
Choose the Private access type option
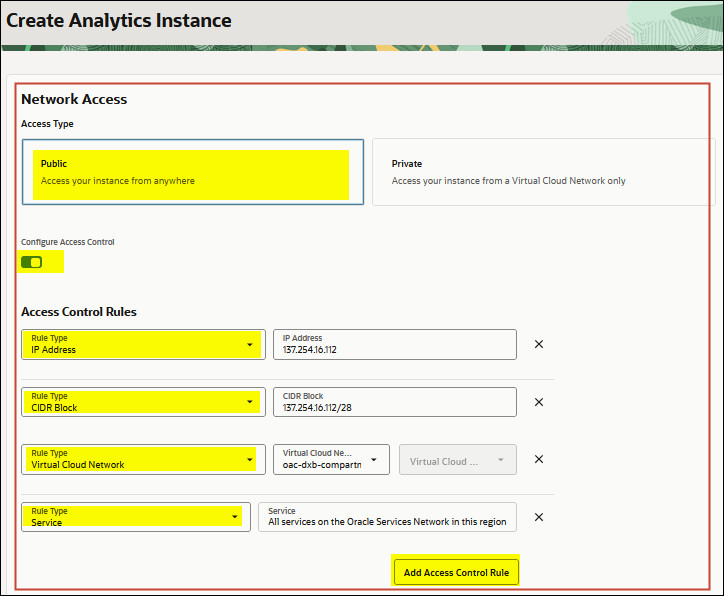pos(543,172)
